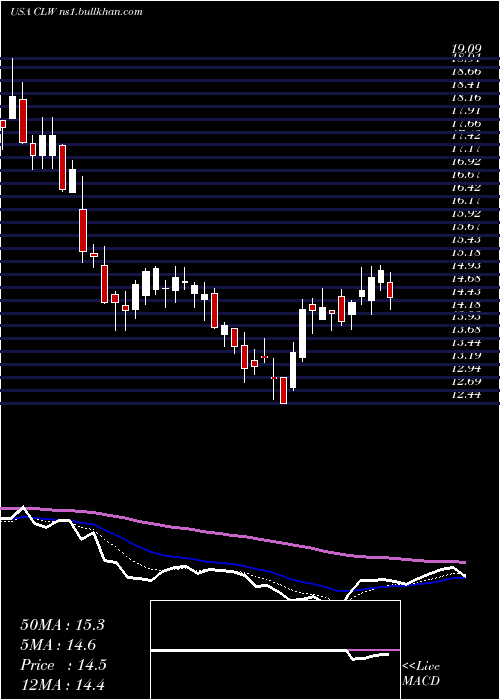Image resolution: width=500 pixels, height=700 pixels.
Task: Click the '50MA : 15.3' readout
Action: (62, 625)
